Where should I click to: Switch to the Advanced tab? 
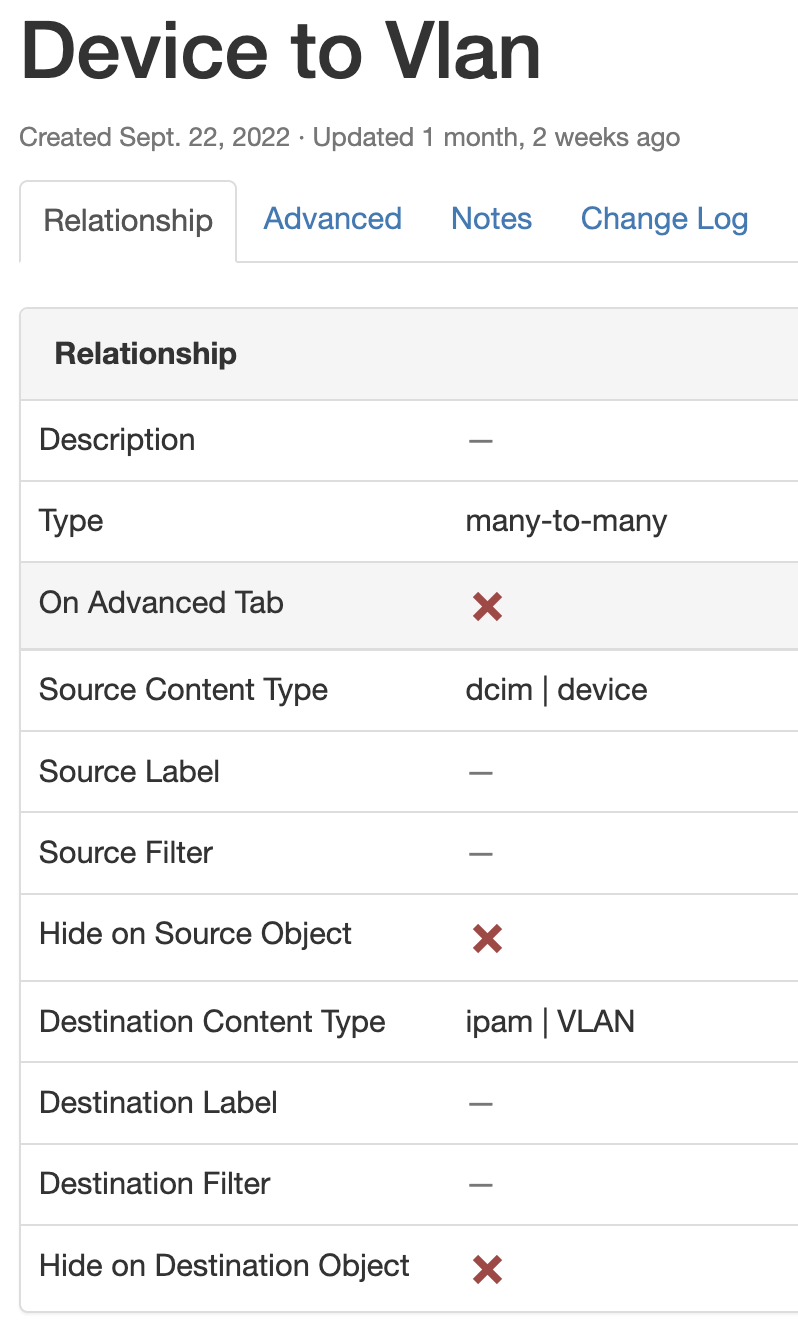pyautogui.click(x=332, y=218)
